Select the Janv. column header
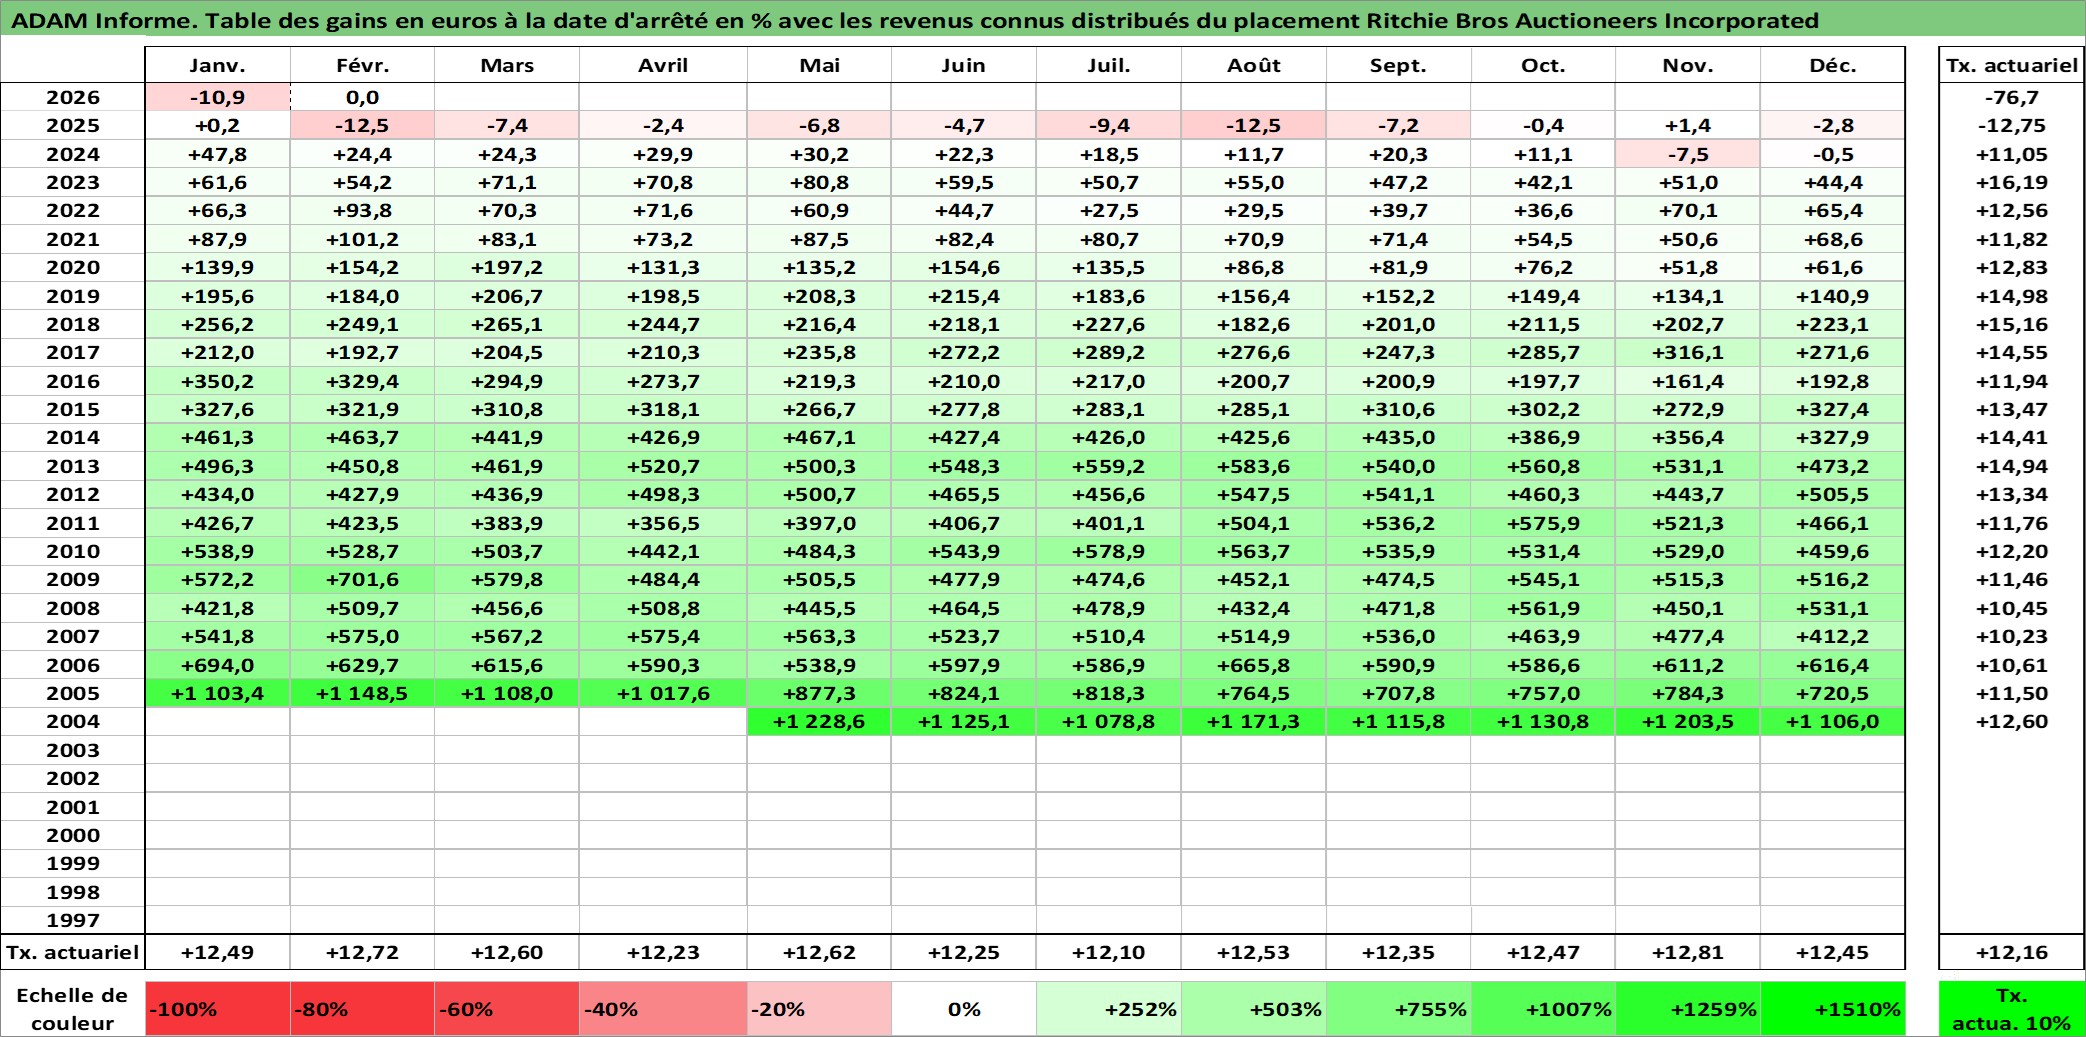 tap(217, 65)
